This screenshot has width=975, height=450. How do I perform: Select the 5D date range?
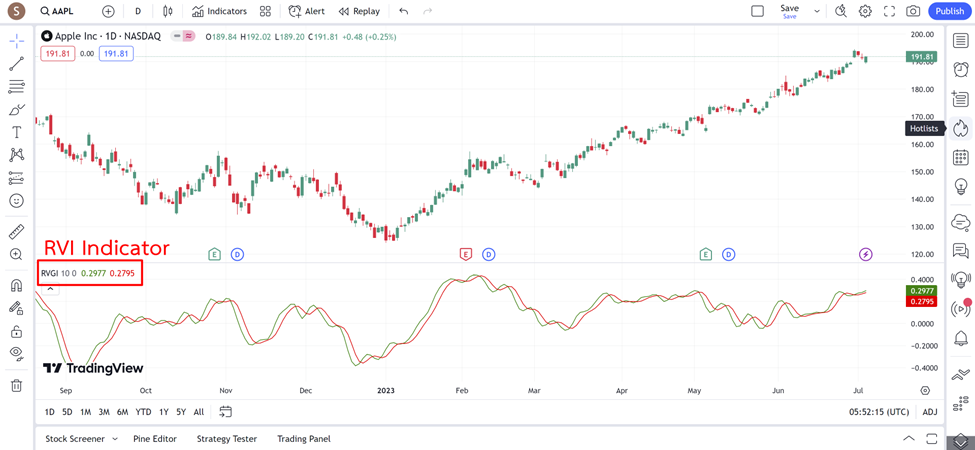point(67,411)
